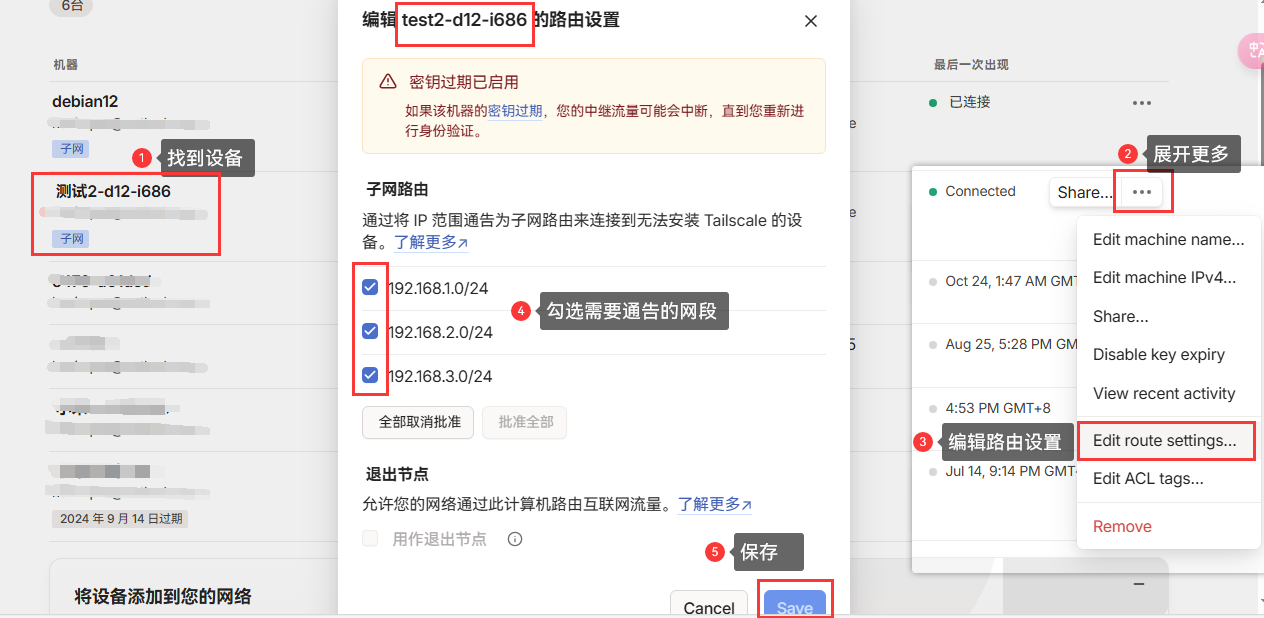Open 了解更多 link under 子网路由
Image resolution: width=1264 pixels, height=618 pixels.
click(x=431, y=242)
